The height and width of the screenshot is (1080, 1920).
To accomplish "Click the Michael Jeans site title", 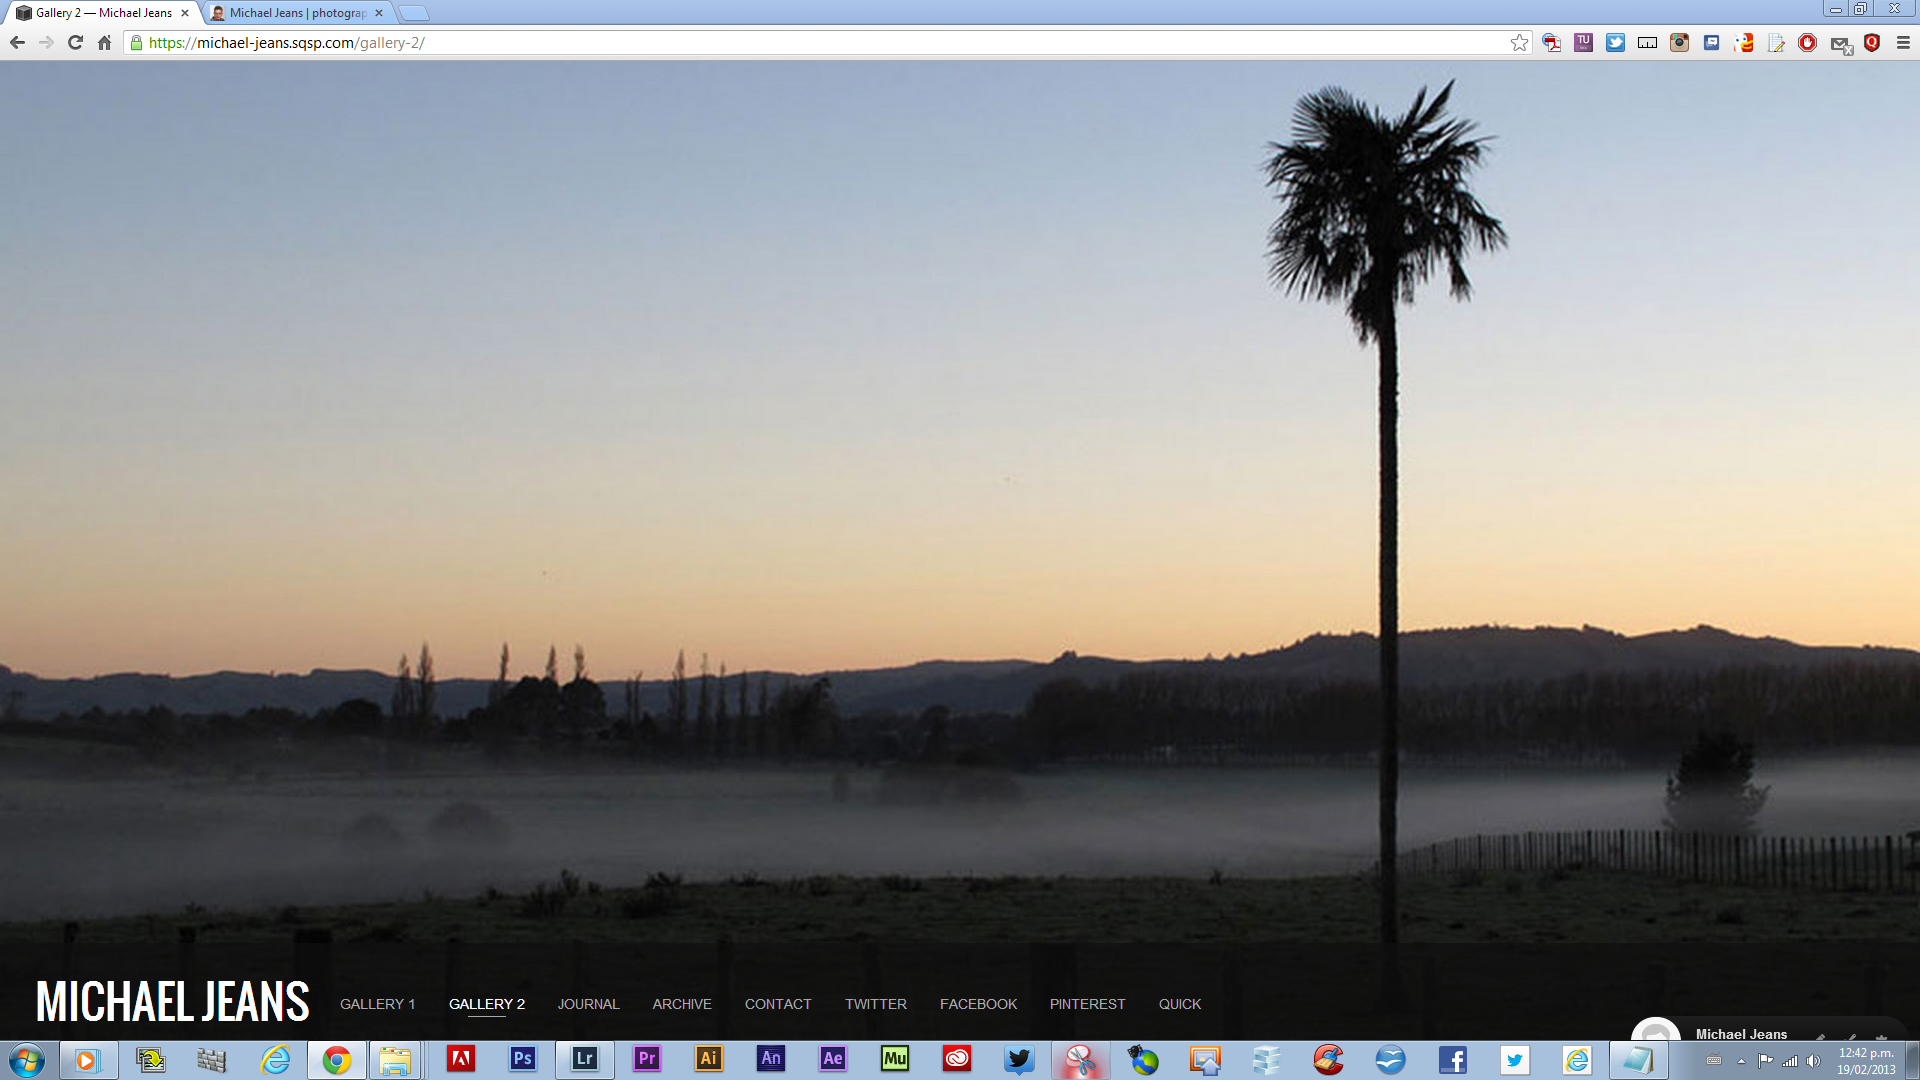I will coord(172,1001).
